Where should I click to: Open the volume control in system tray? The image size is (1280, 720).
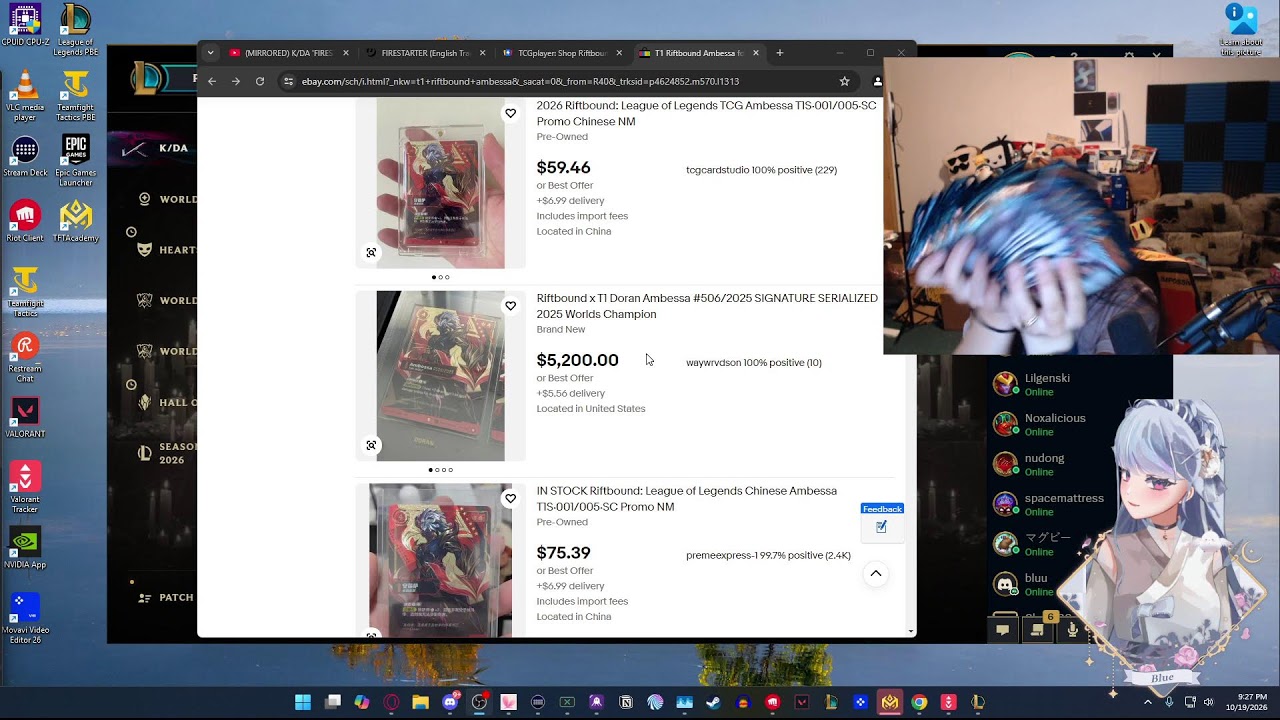coord(1208,702)
